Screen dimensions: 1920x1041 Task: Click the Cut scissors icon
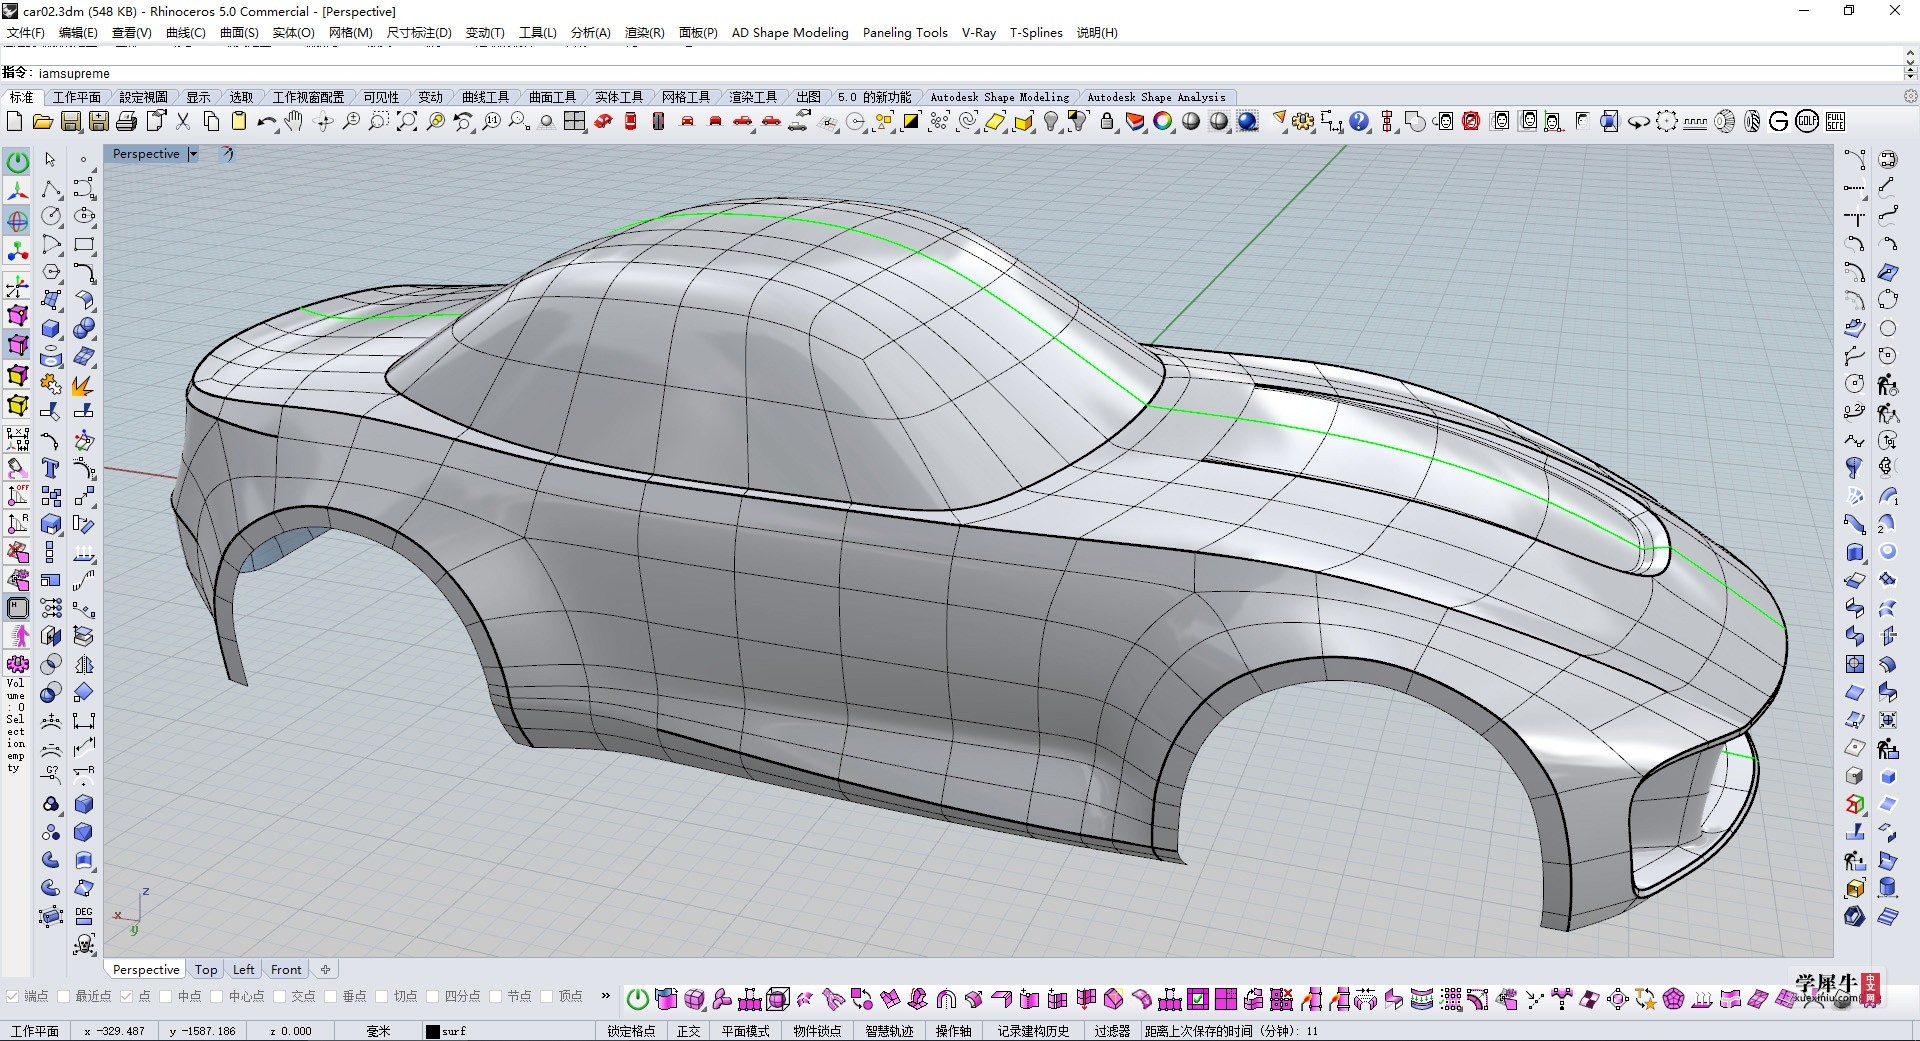[x=183, y=122]
